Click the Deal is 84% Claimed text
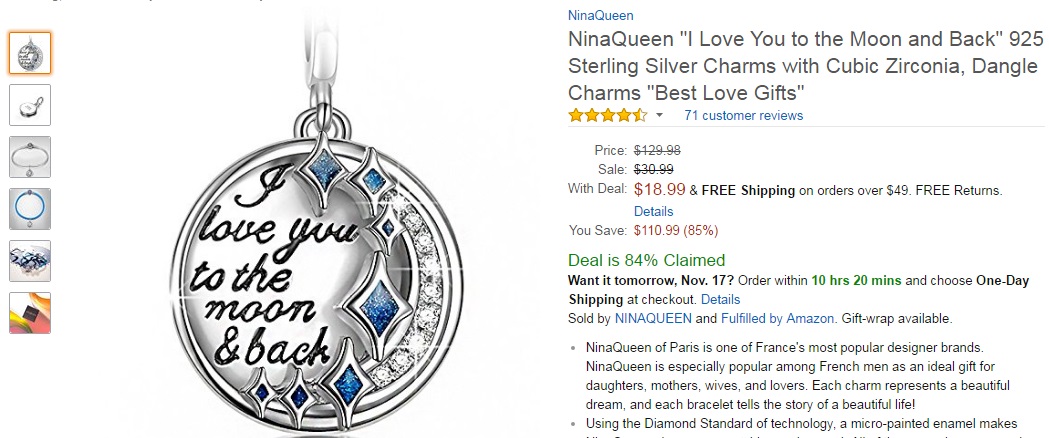The height and width of the screenshot is (438, 1049). 646,261
